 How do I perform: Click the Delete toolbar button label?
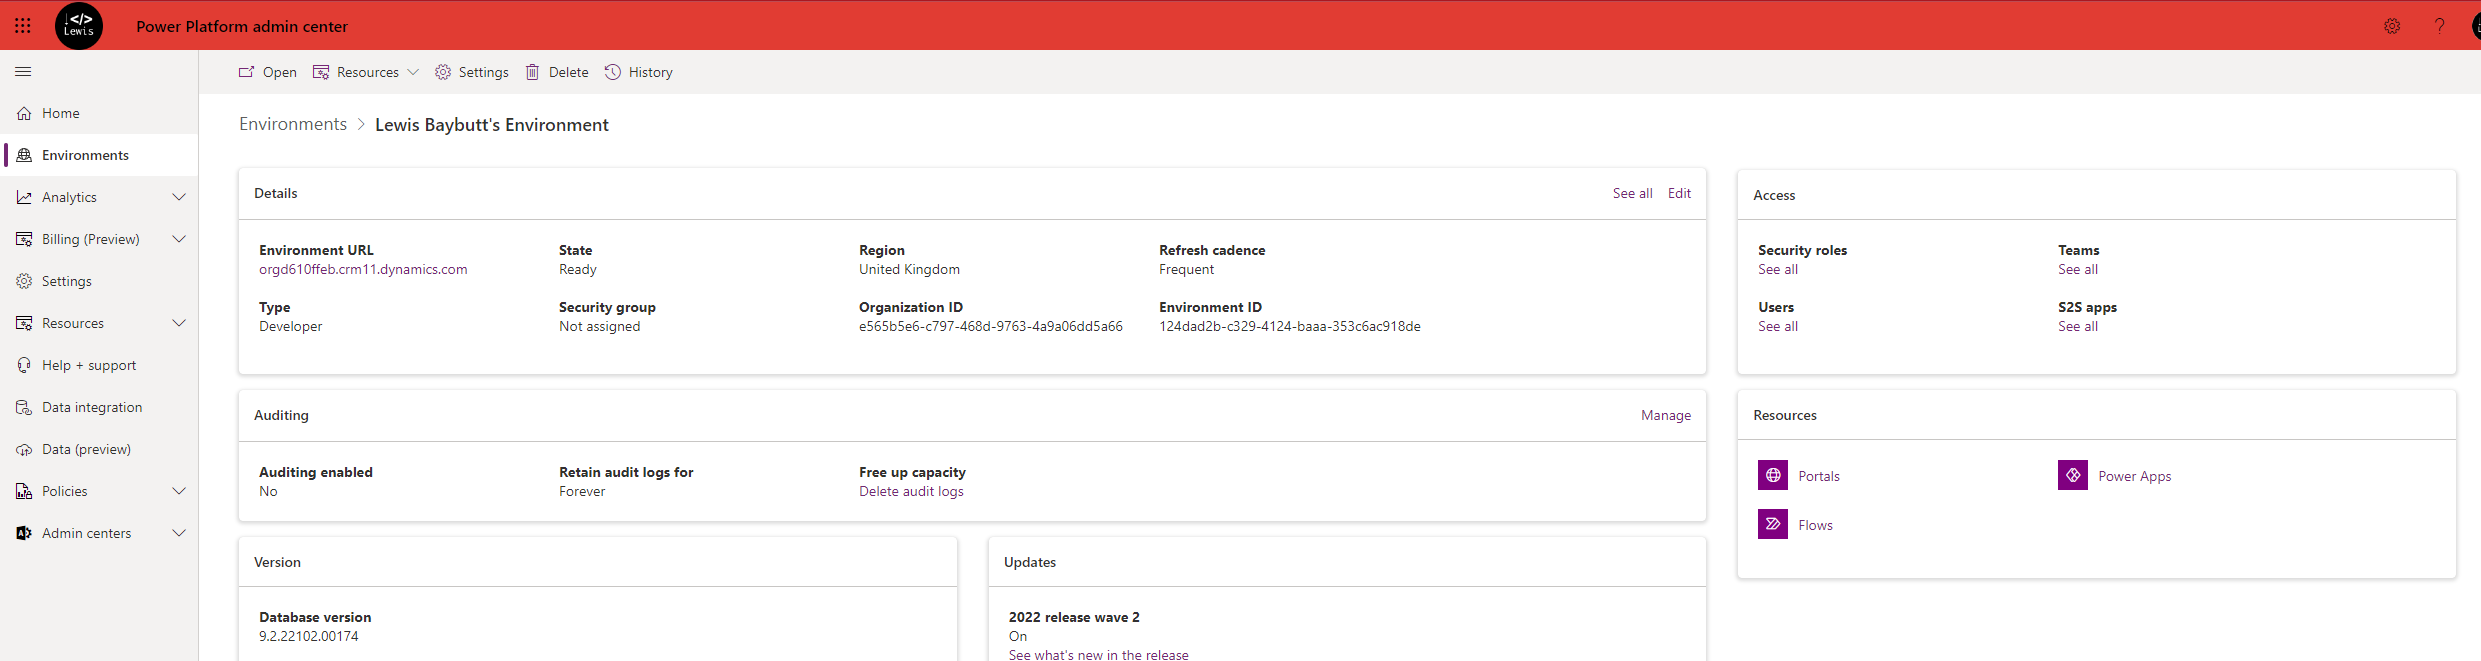coord(569,72)
